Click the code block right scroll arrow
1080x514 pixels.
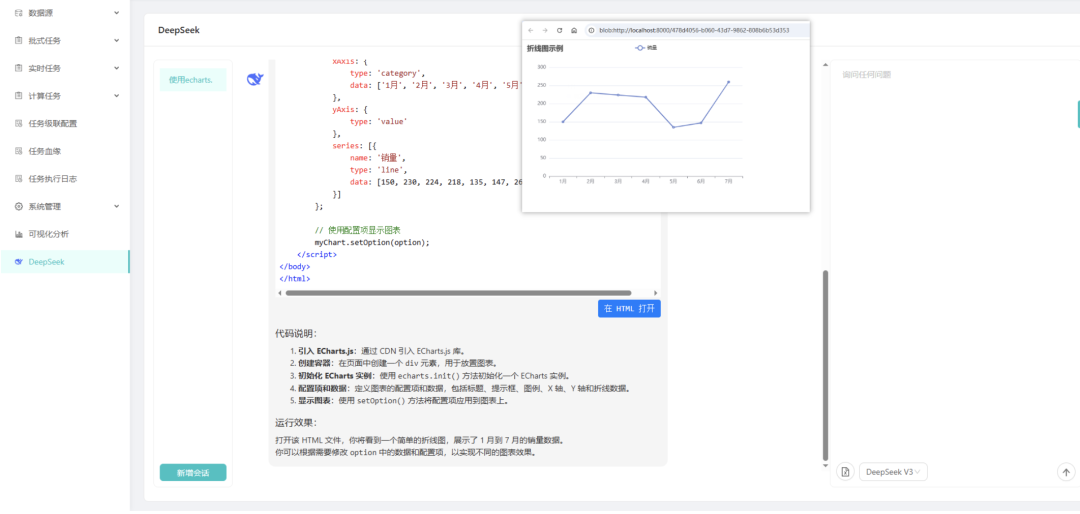click(656, 293)
